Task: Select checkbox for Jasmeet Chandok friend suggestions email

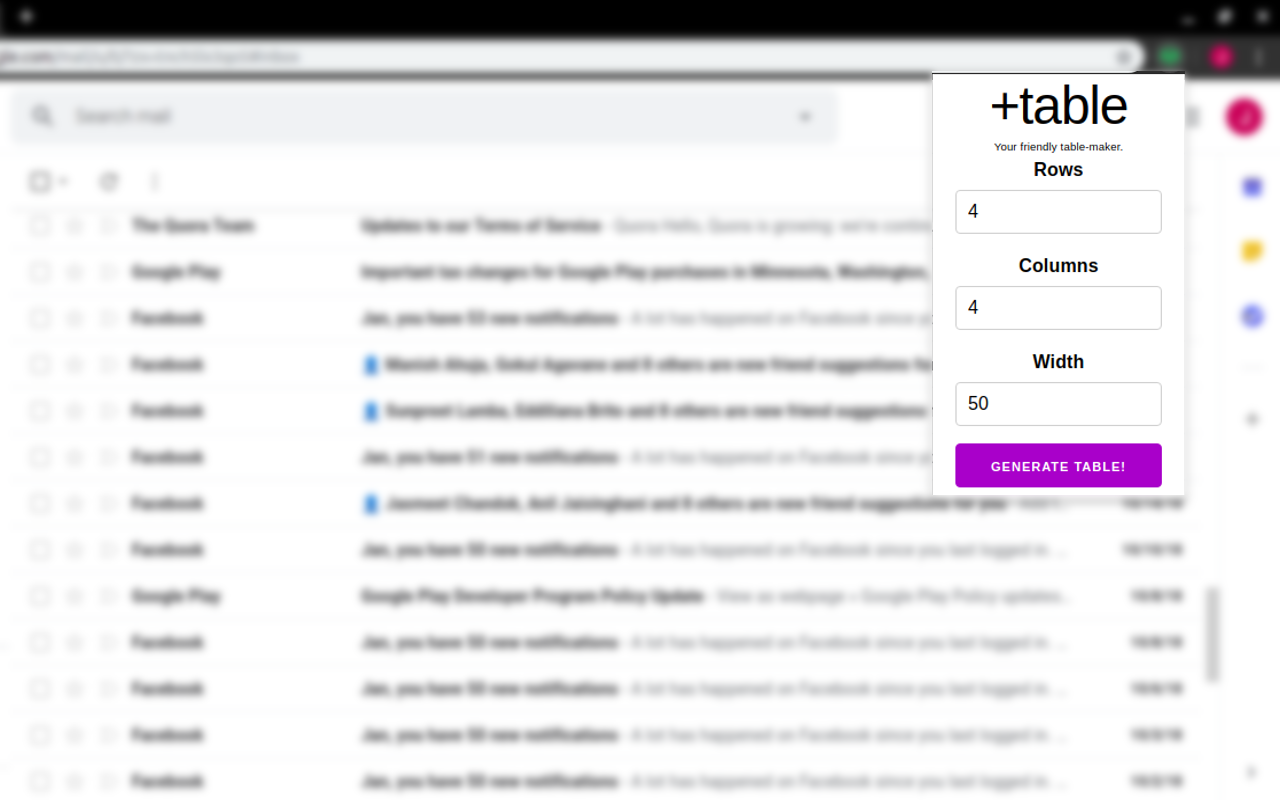Action: pyautogui.click(x=39, y=503)
